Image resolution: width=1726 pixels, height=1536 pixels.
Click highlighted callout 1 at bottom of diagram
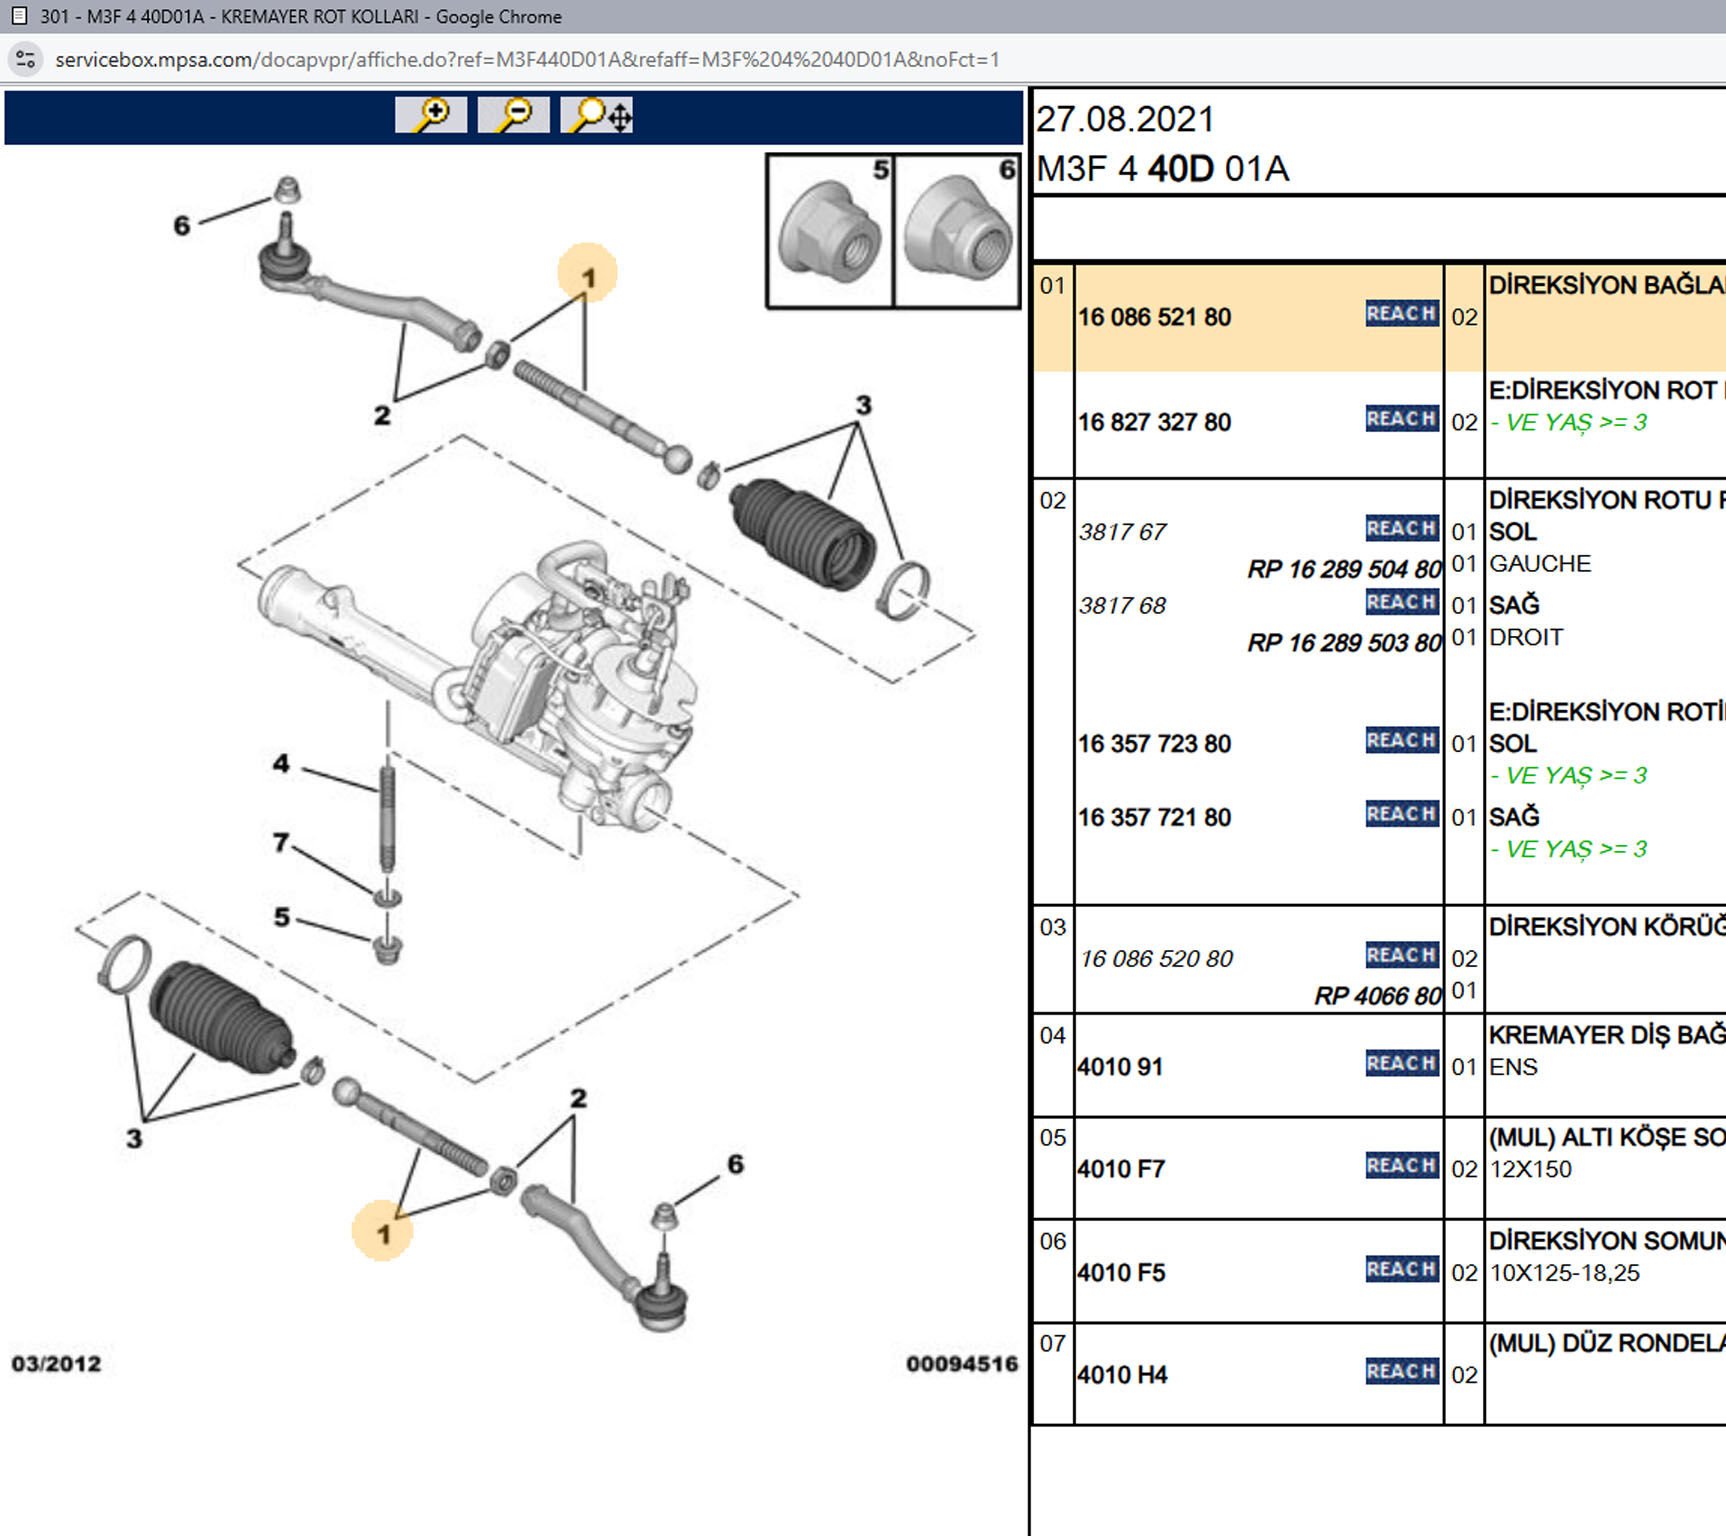(383, 1232)
